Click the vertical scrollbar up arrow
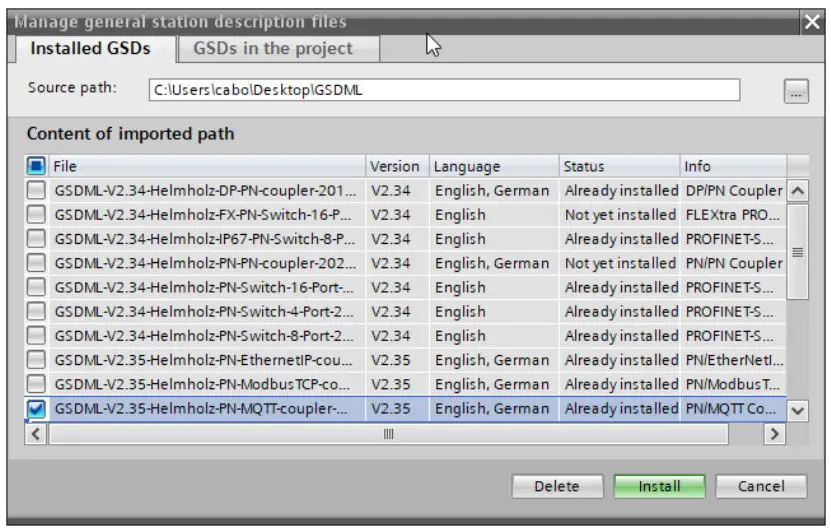Image resolution: width=831 pixels, height=532 pixels. coord(798,191)
